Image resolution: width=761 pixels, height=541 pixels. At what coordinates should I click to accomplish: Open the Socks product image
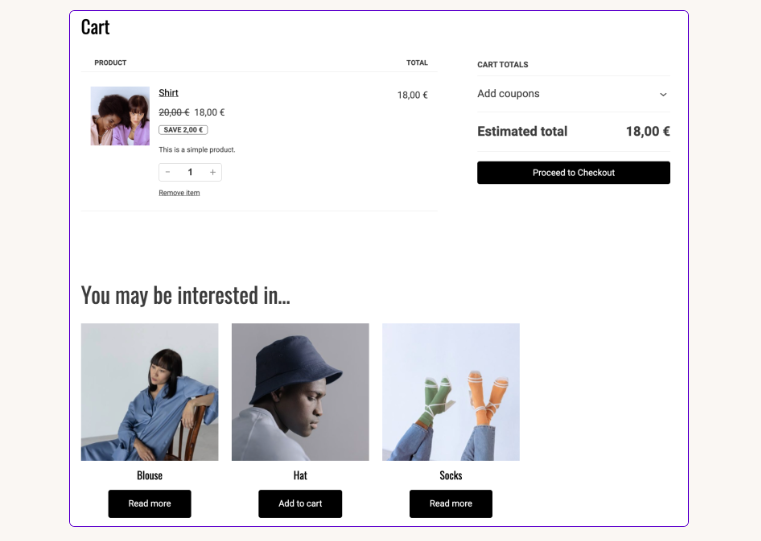tap(451, 392)
